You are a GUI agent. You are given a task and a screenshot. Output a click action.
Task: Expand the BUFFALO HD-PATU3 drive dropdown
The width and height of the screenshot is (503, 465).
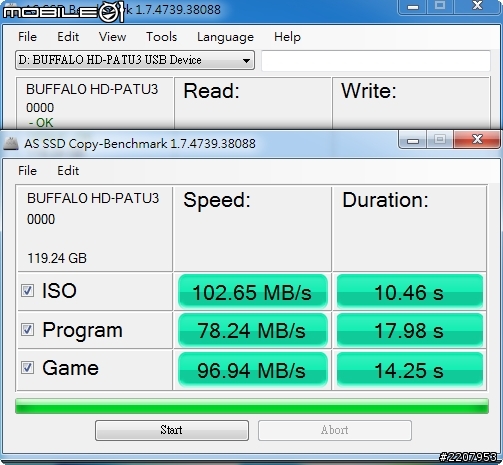point(135,60)
